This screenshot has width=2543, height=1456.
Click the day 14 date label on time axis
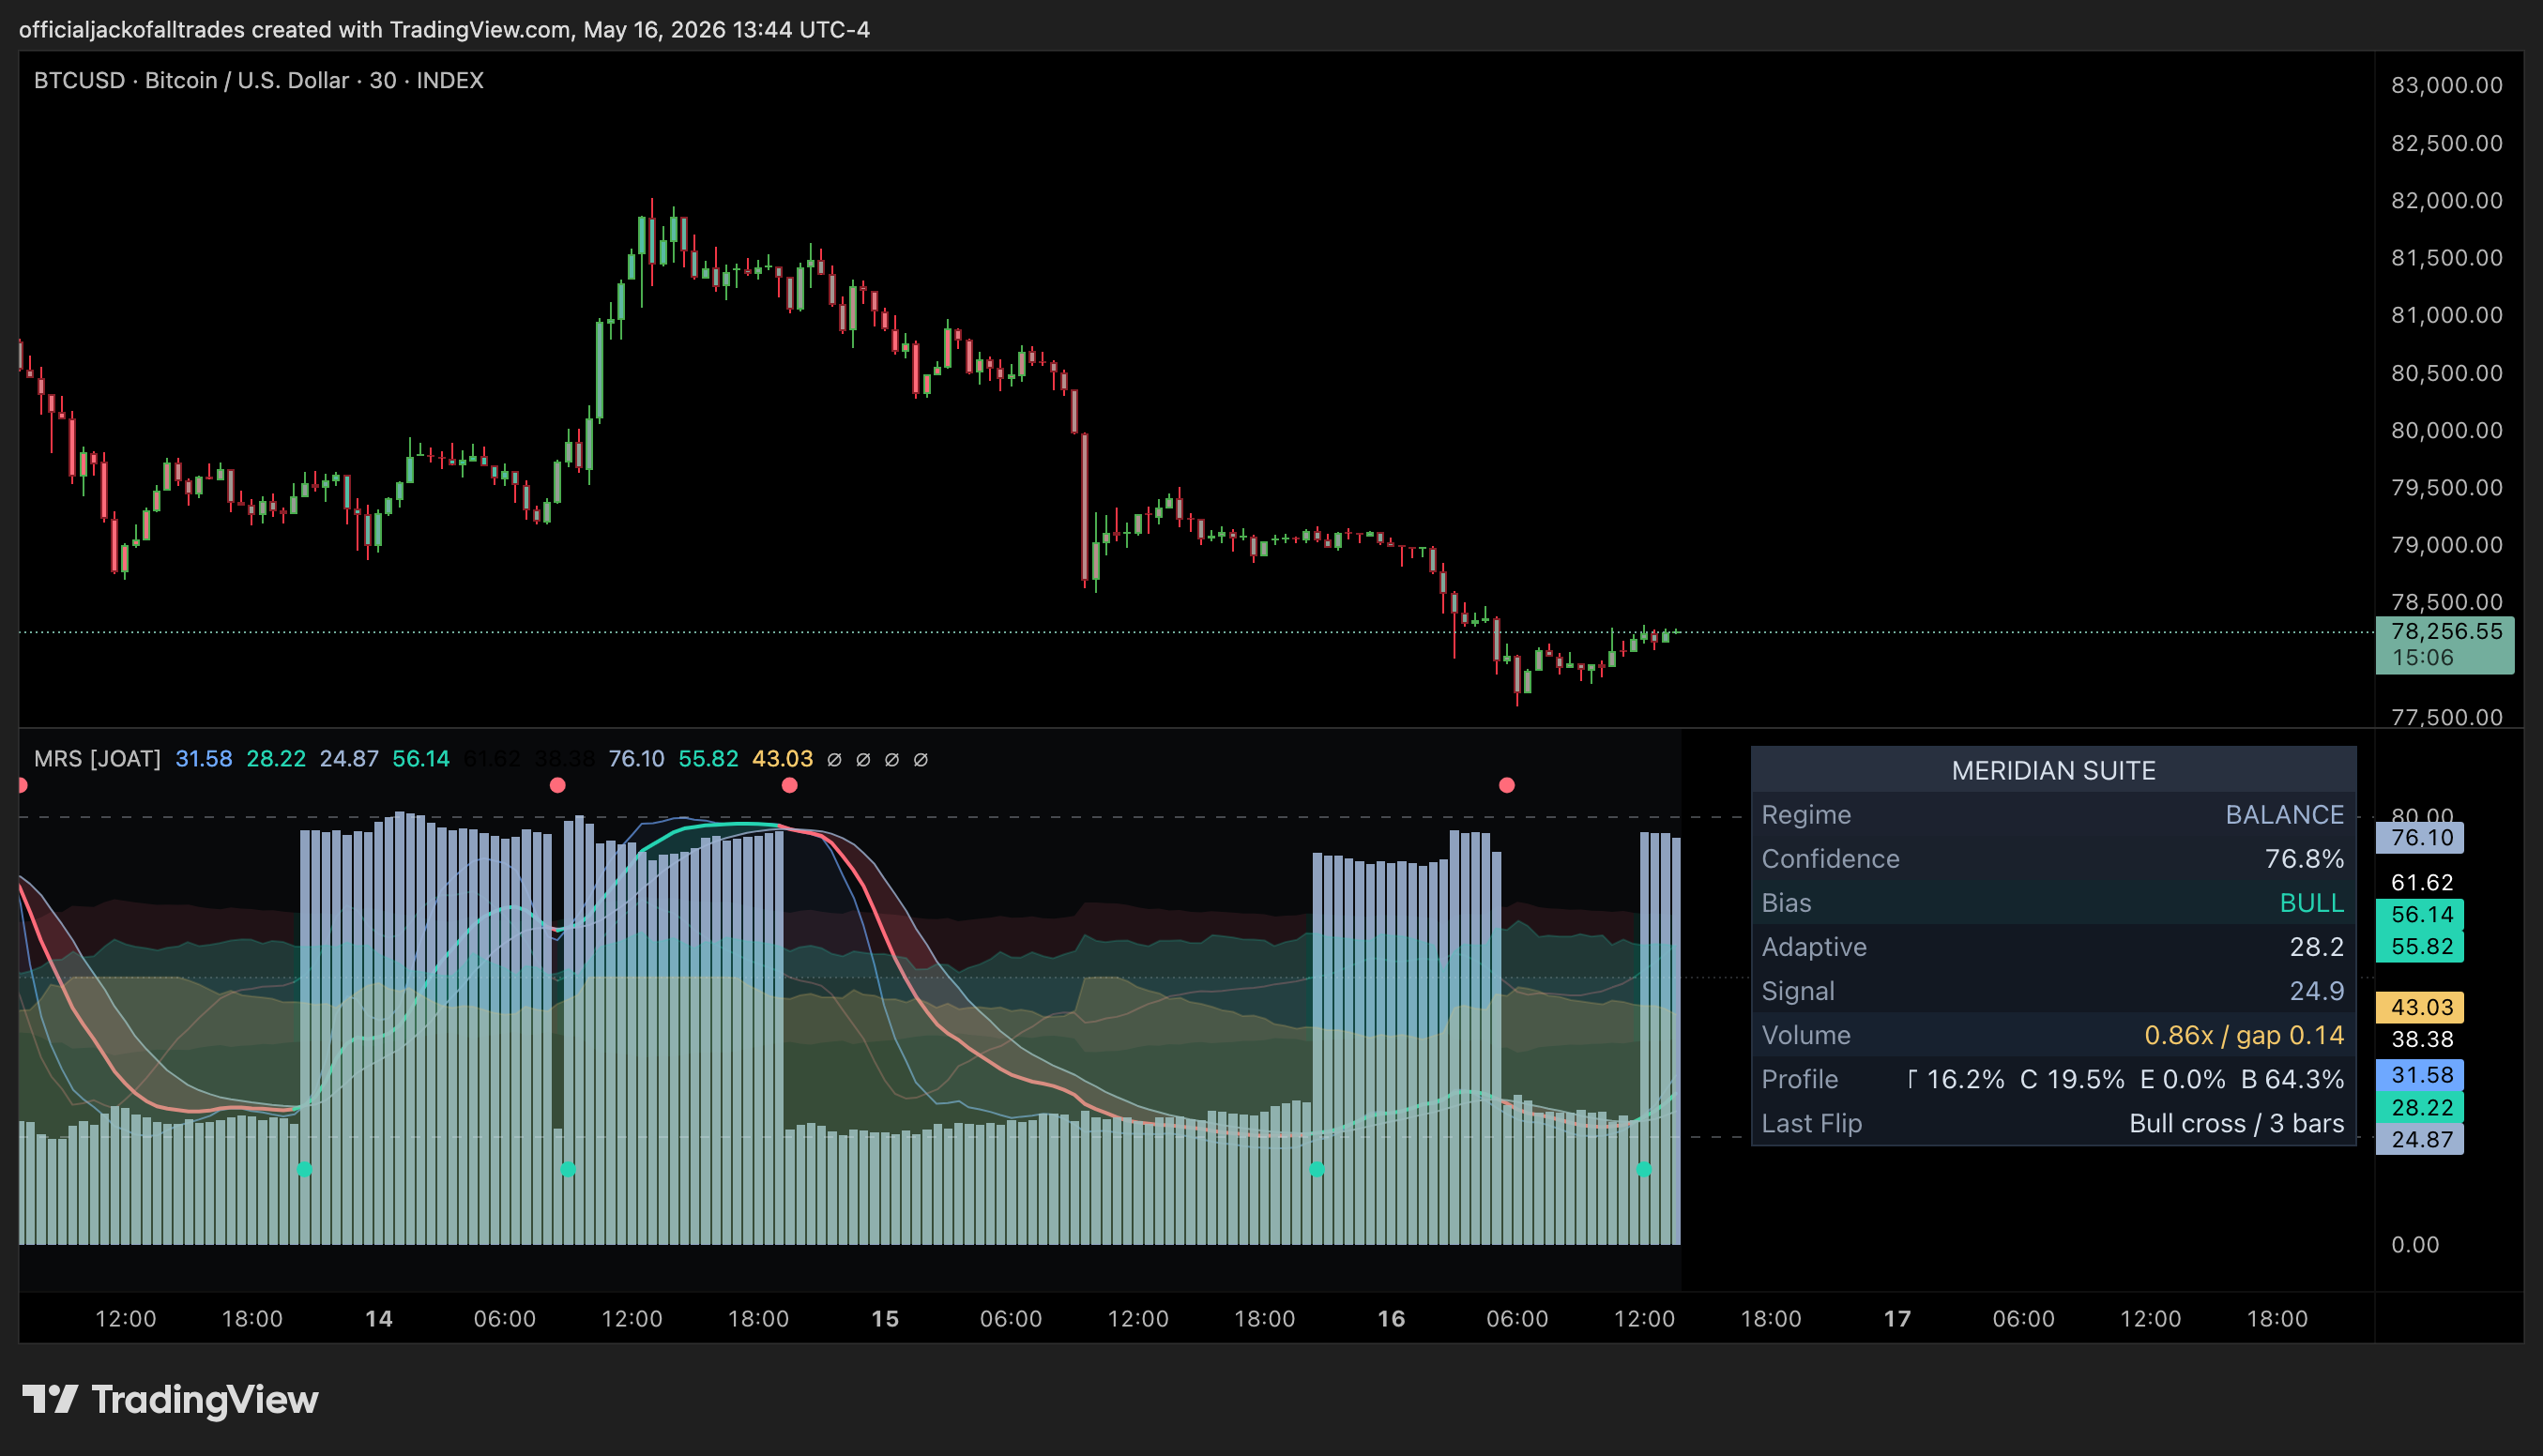(379, 1318)
